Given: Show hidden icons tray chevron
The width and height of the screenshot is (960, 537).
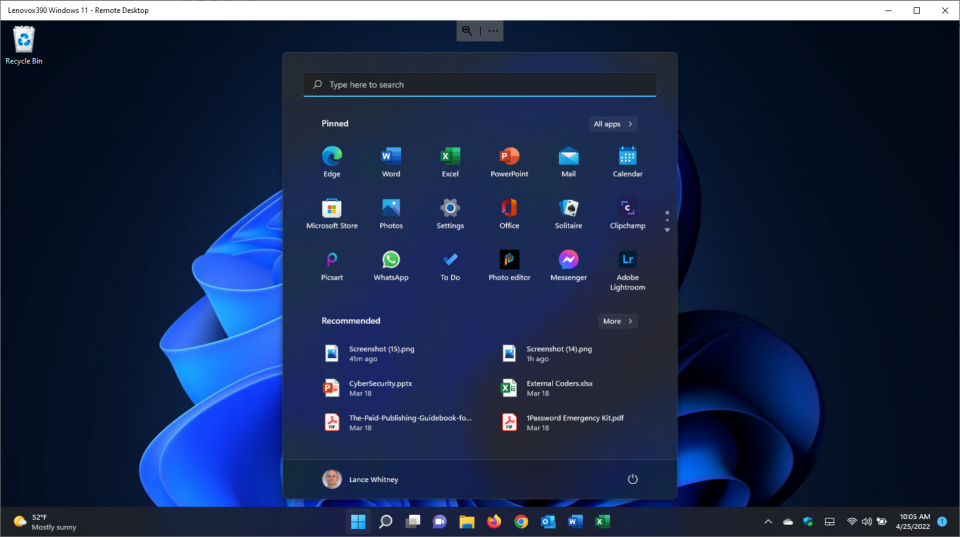Looking at the screenshot, I should click(768, 522).
